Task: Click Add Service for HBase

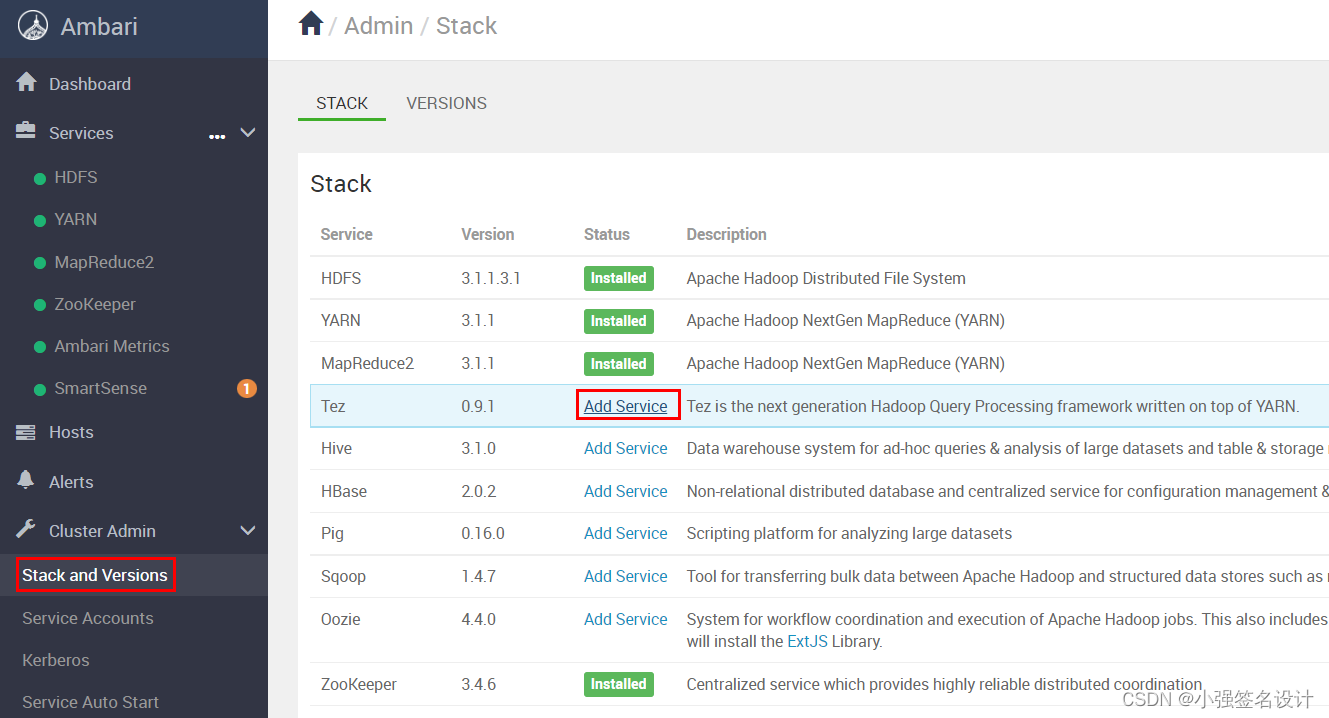Action: click(626, 491)
